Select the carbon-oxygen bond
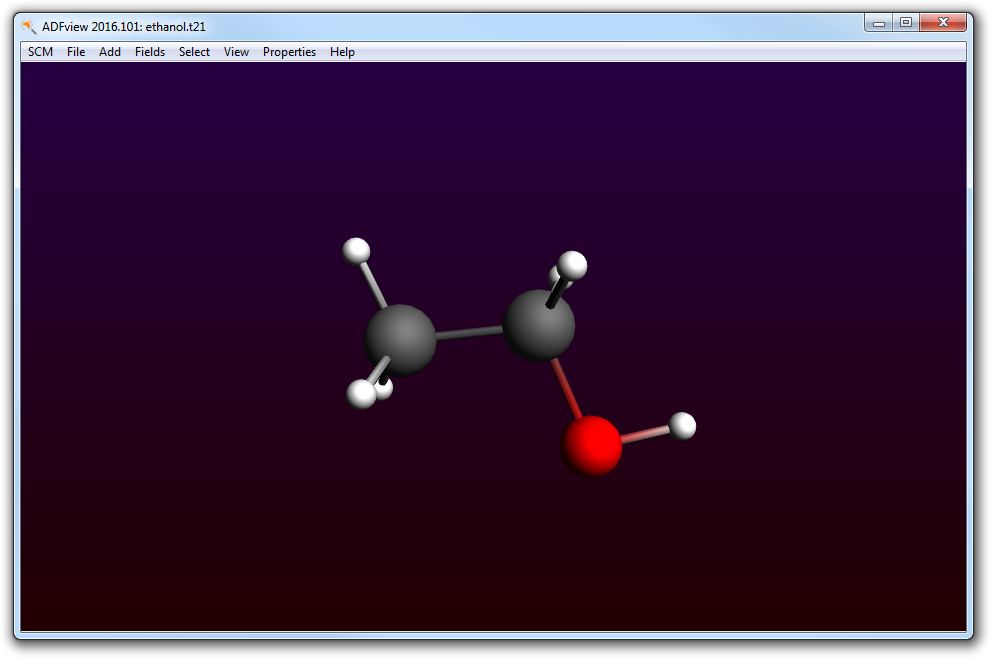The image size is (992, 659). [566, 388]
